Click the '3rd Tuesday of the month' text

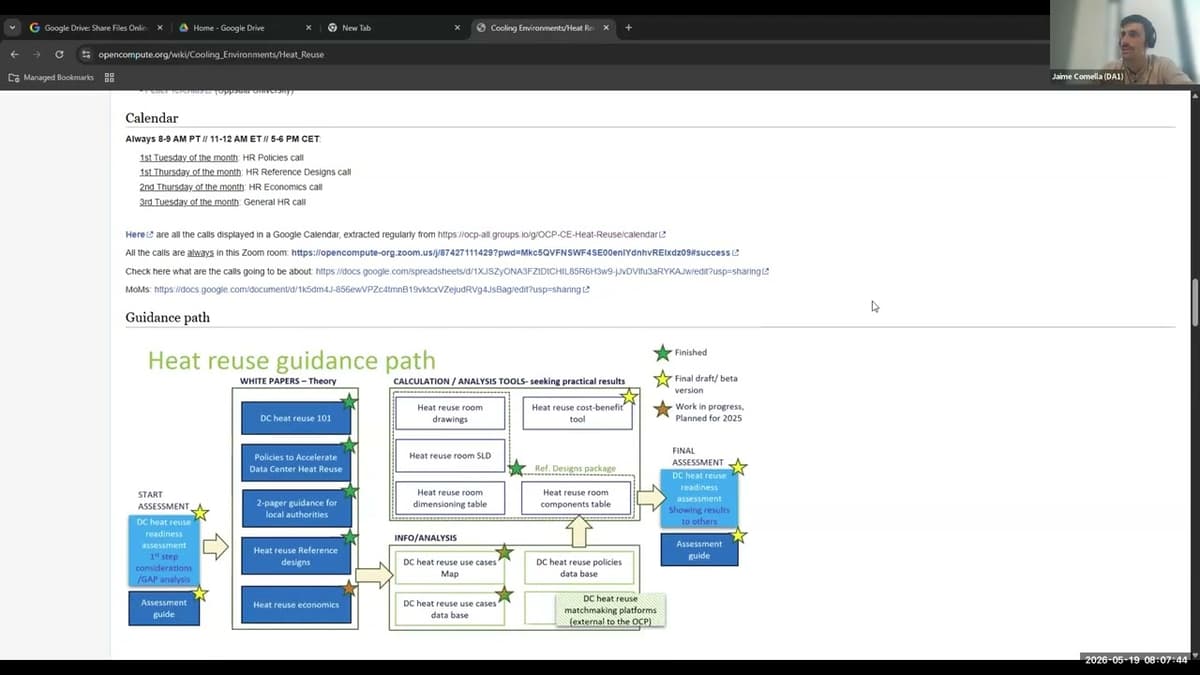pos(189,202)
